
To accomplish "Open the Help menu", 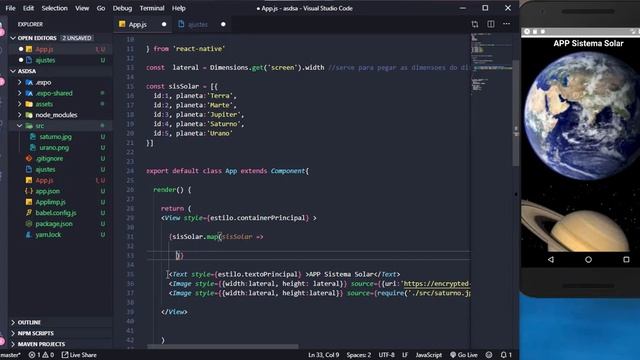I will pos(178,8).
